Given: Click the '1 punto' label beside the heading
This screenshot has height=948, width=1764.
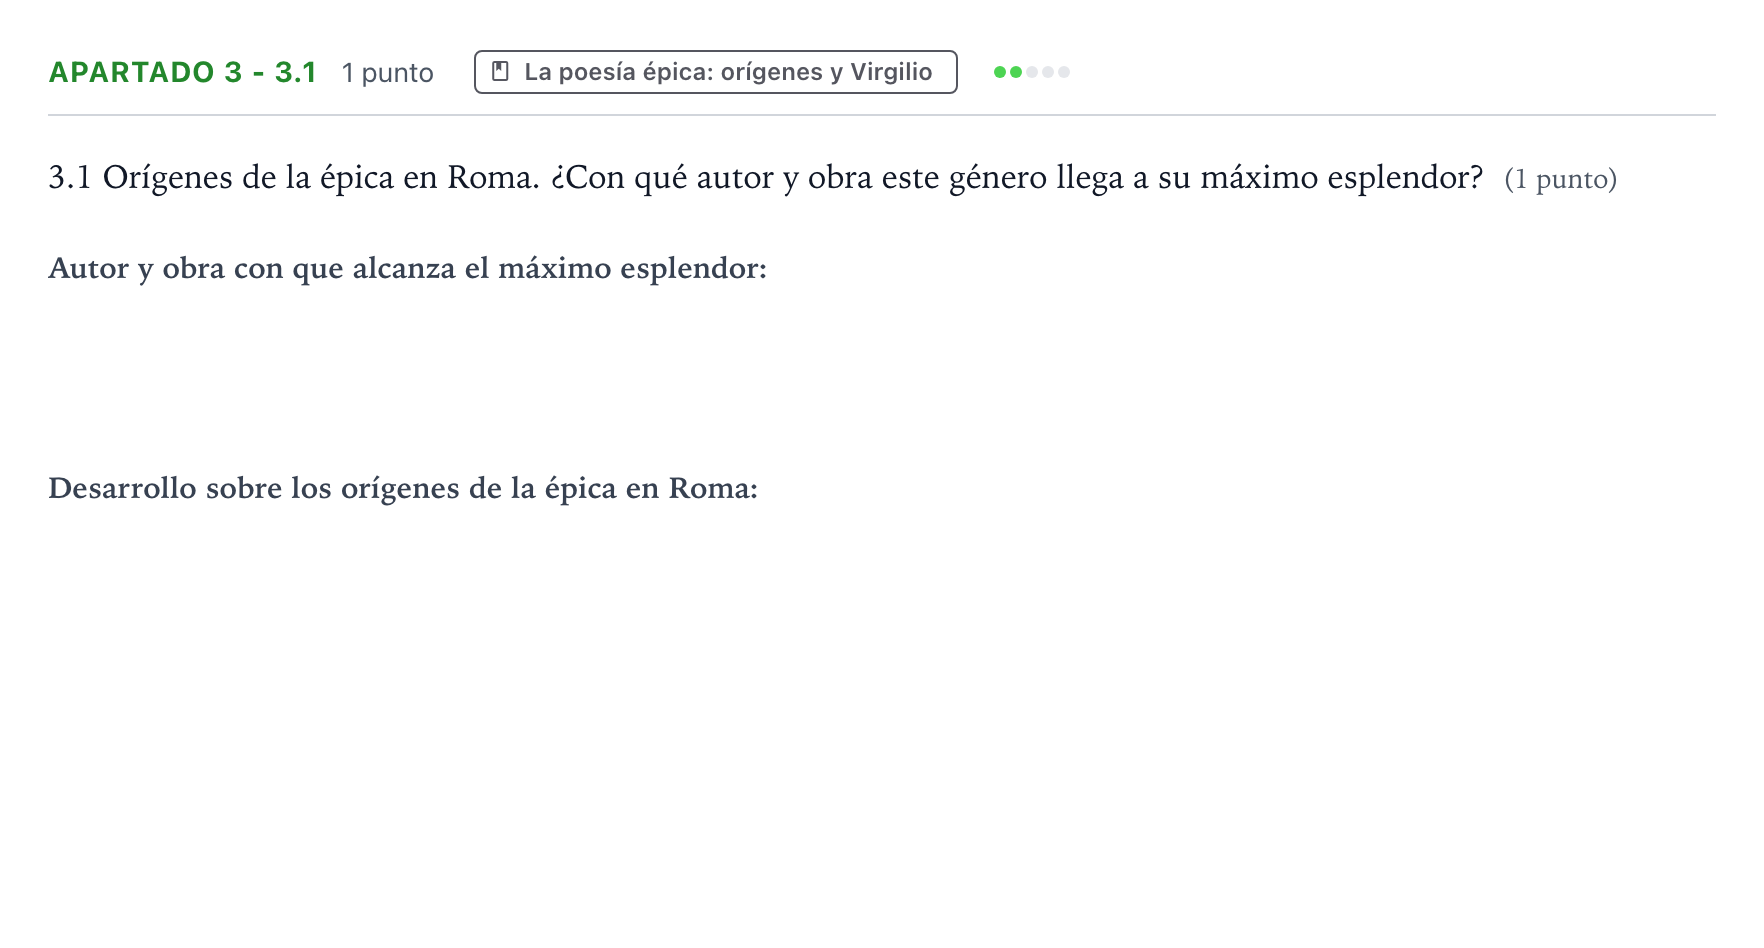Looking at the screenshot, I should click(388, 73).
